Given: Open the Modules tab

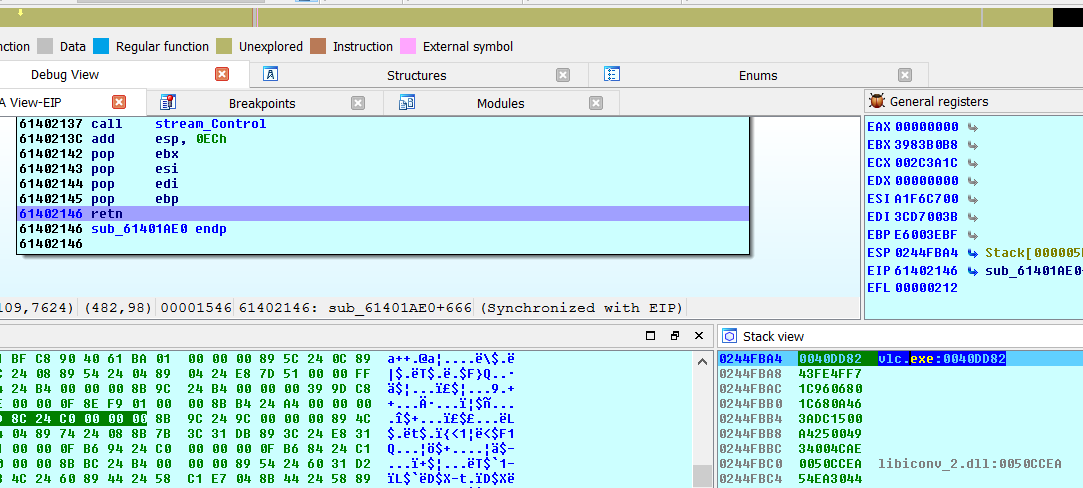Looking at the screenshot, I should point(500,103).
